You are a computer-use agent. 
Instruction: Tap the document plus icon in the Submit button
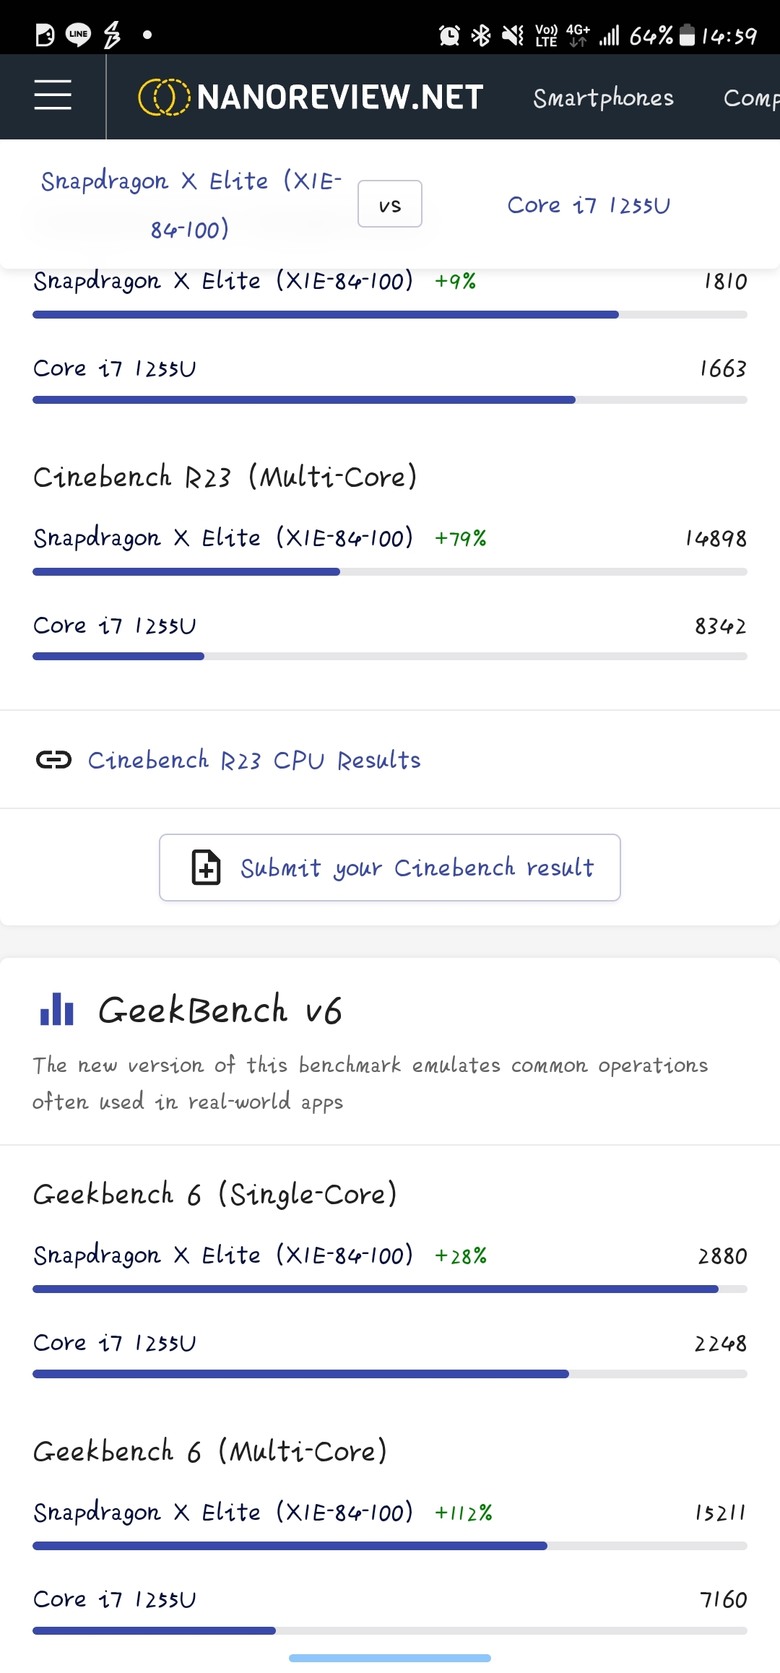[206, 867]
